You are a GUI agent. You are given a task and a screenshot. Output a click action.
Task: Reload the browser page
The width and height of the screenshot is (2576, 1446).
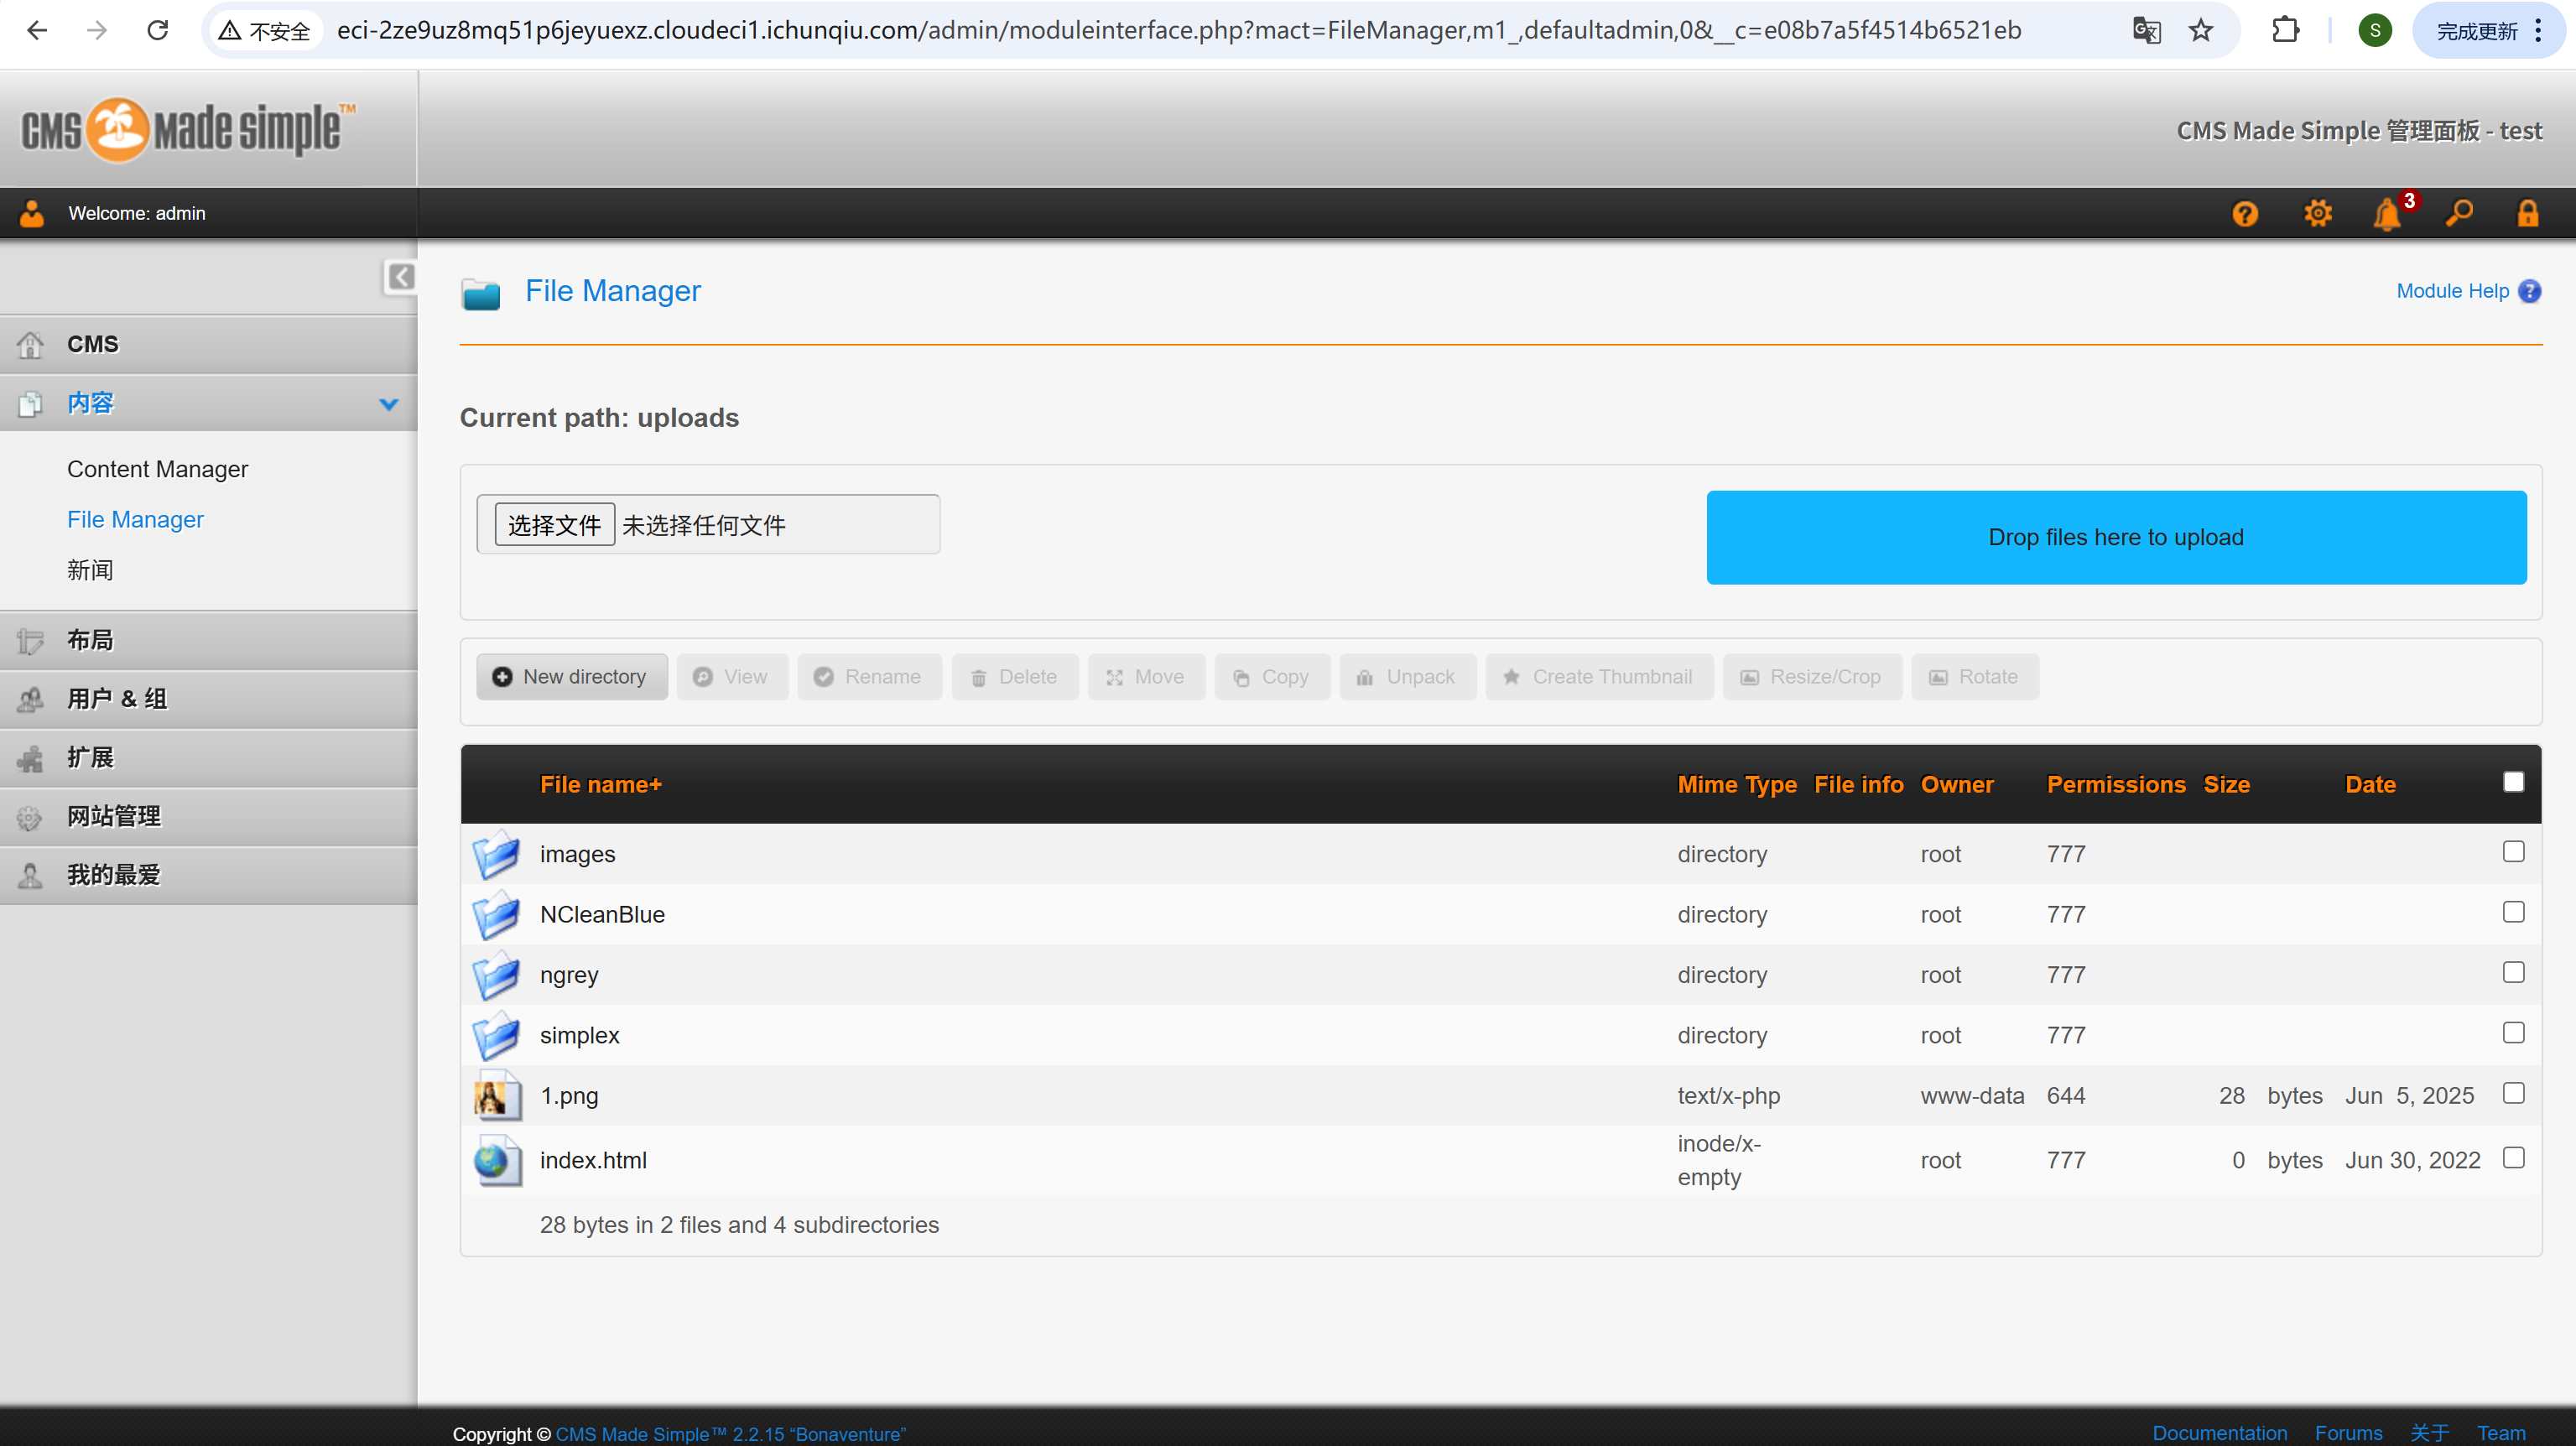click(x=158, y=30)
